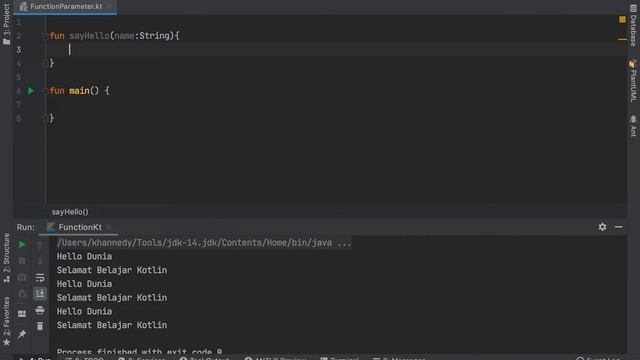Click the sayHello function name in code
The image size is (640, 360).
coord(89,36)
